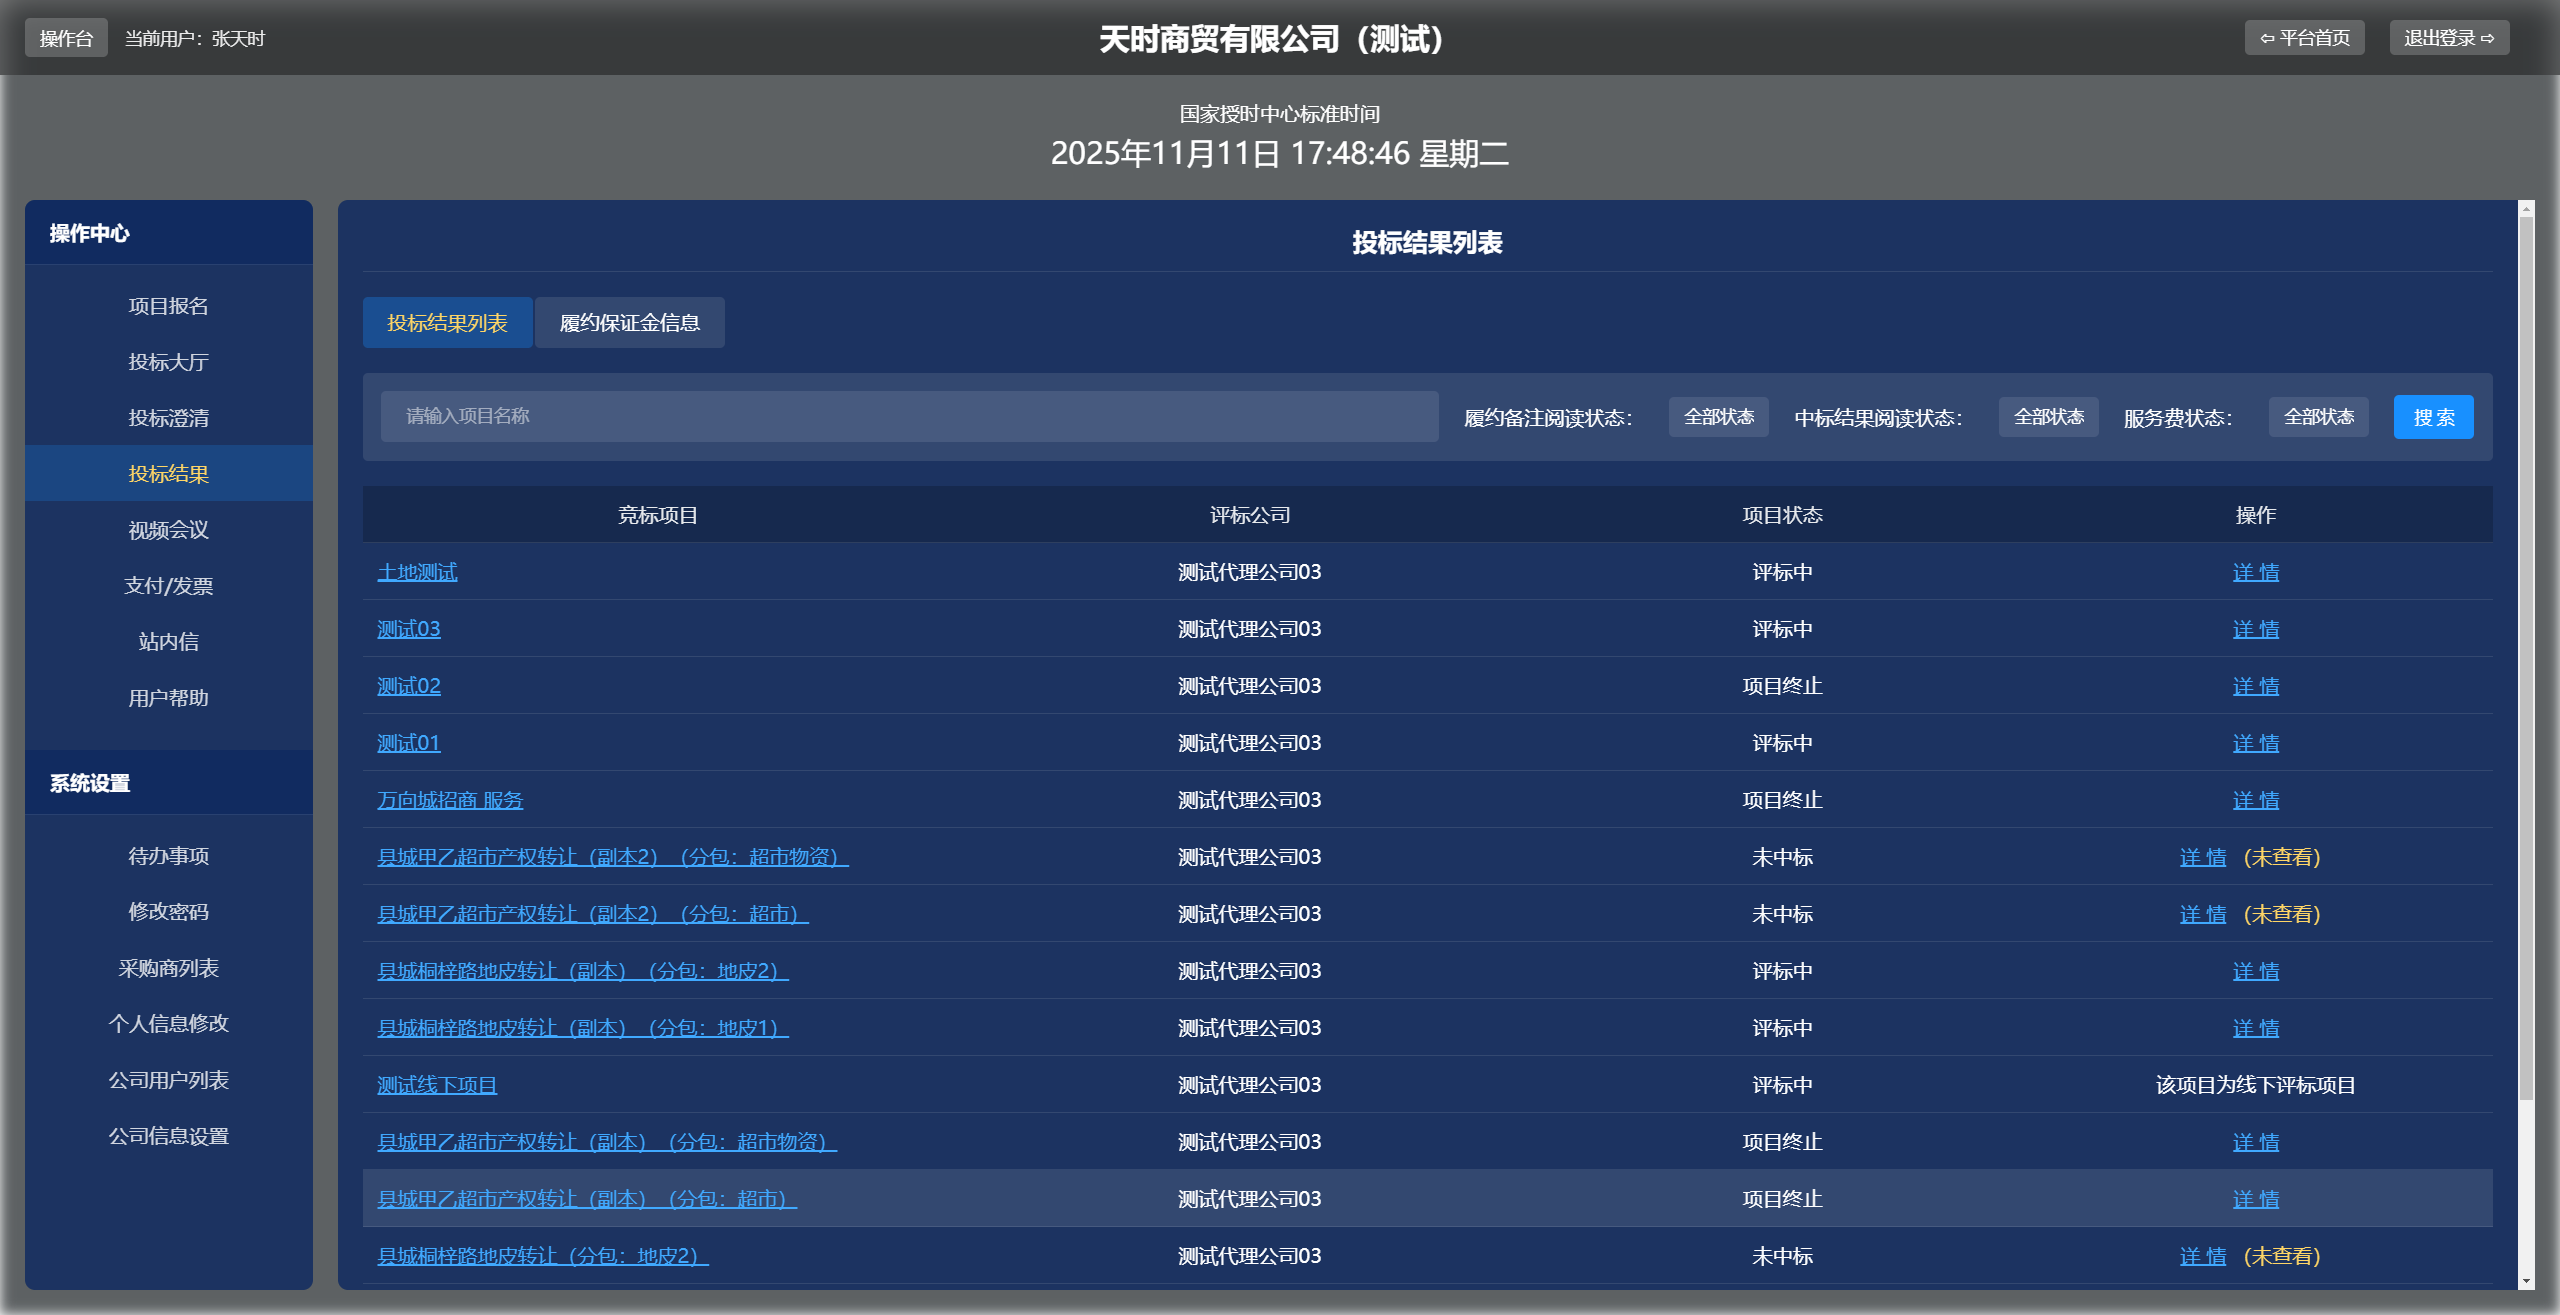Open 站内信 in the sidebar
Viewport: 2560px width, 1315px height.
point(168,642)
